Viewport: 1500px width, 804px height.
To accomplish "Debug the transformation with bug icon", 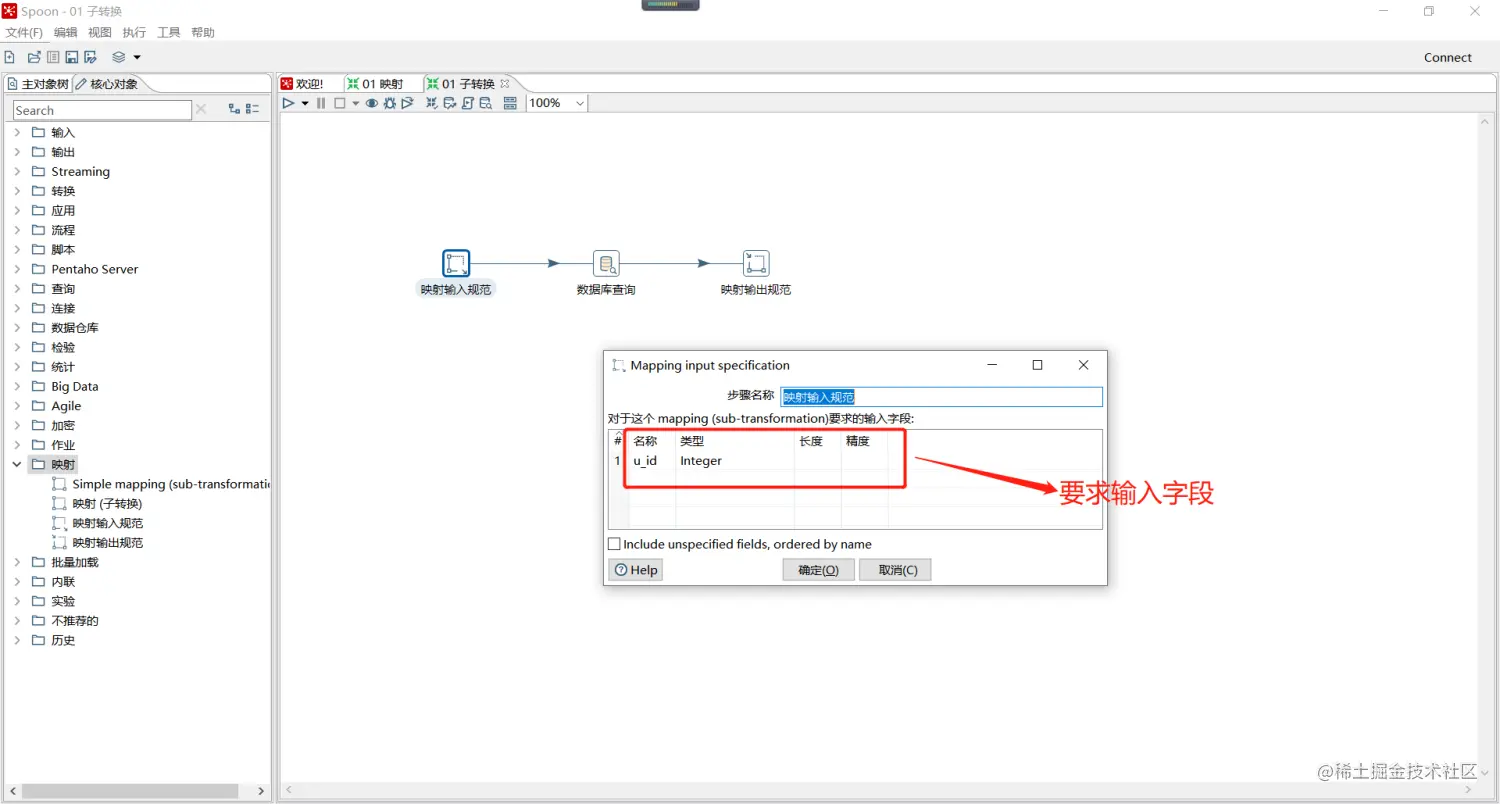I will click(390, 103).
